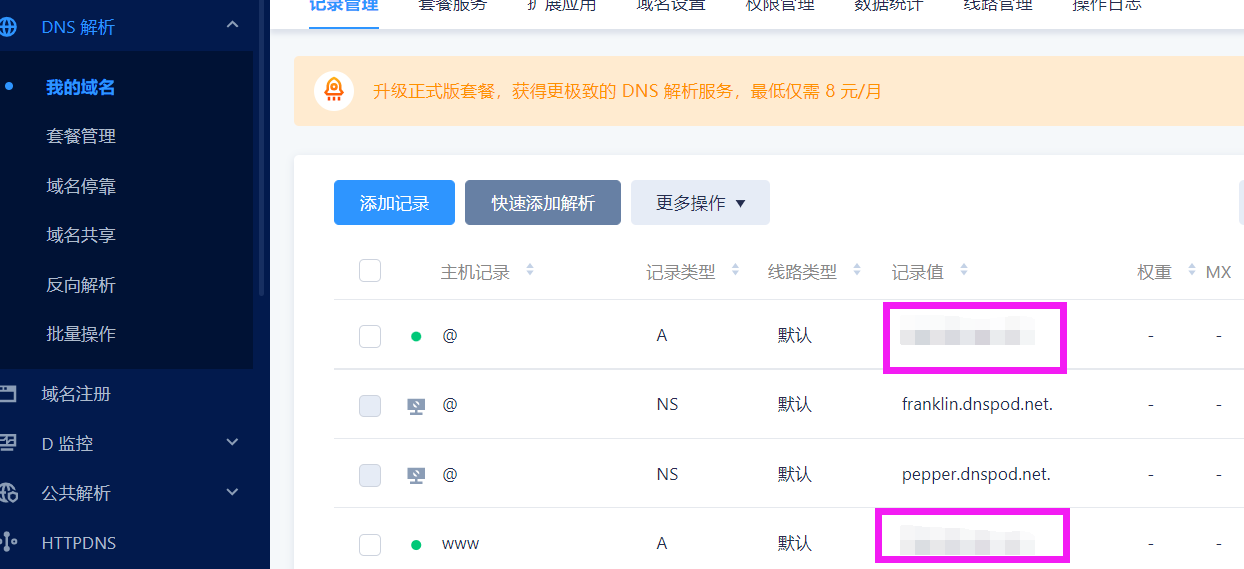Screen dimensions: 1244x569
Task: Click the sidebar vertical scrollbar
Action: tap(261, 150)
